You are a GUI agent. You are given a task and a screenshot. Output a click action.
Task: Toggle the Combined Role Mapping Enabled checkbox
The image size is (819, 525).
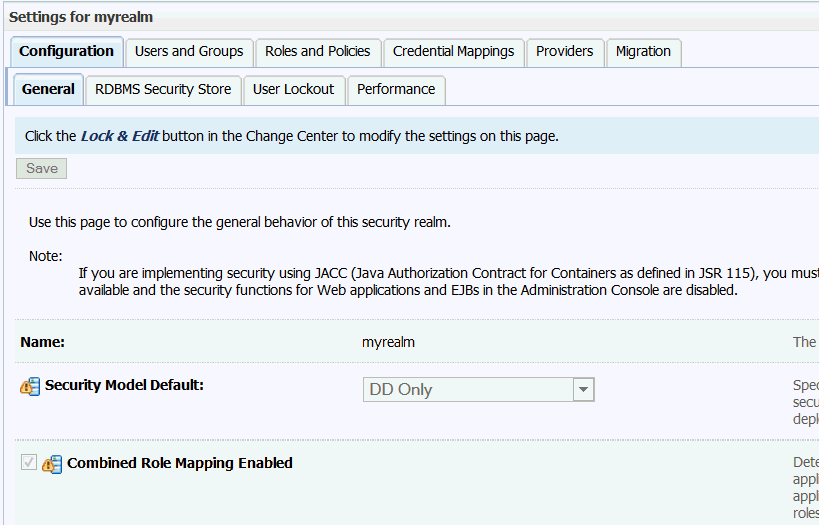(29, 462)
